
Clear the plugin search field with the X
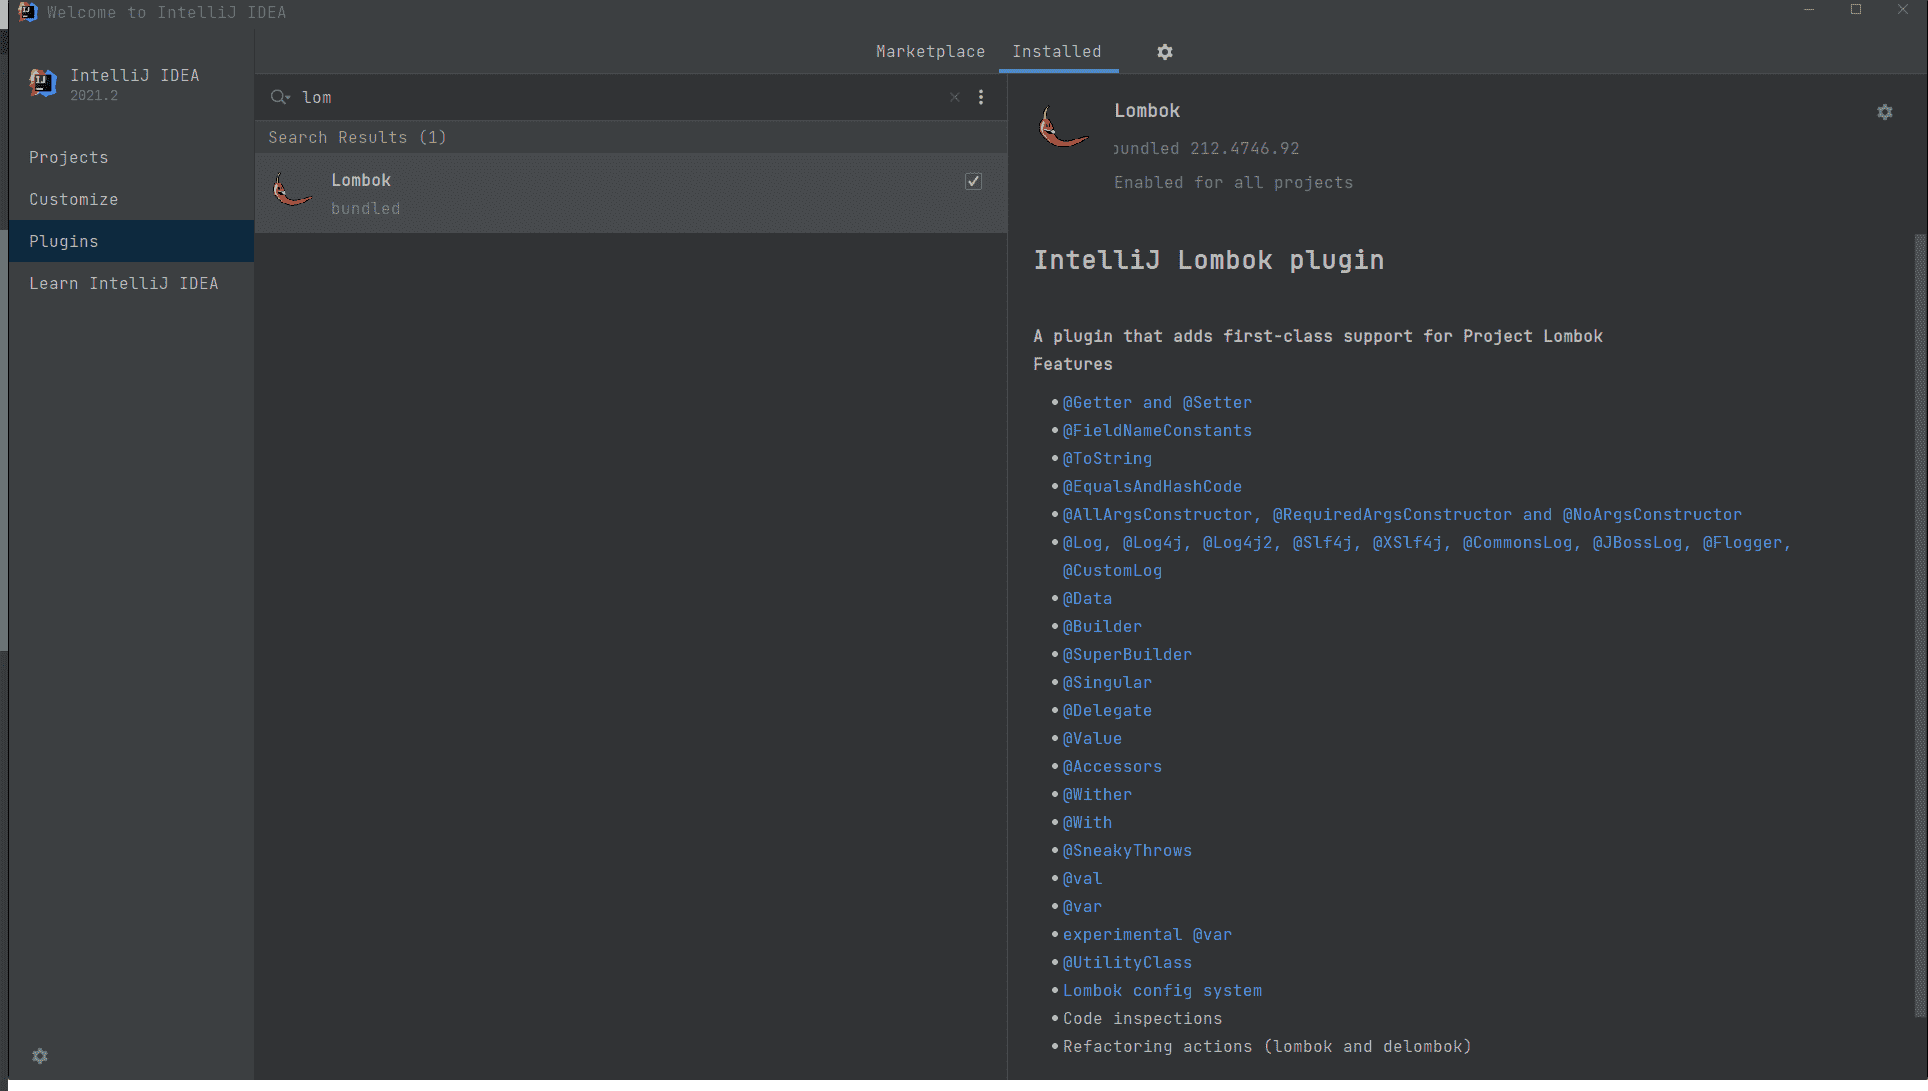[x=954, y=97]
